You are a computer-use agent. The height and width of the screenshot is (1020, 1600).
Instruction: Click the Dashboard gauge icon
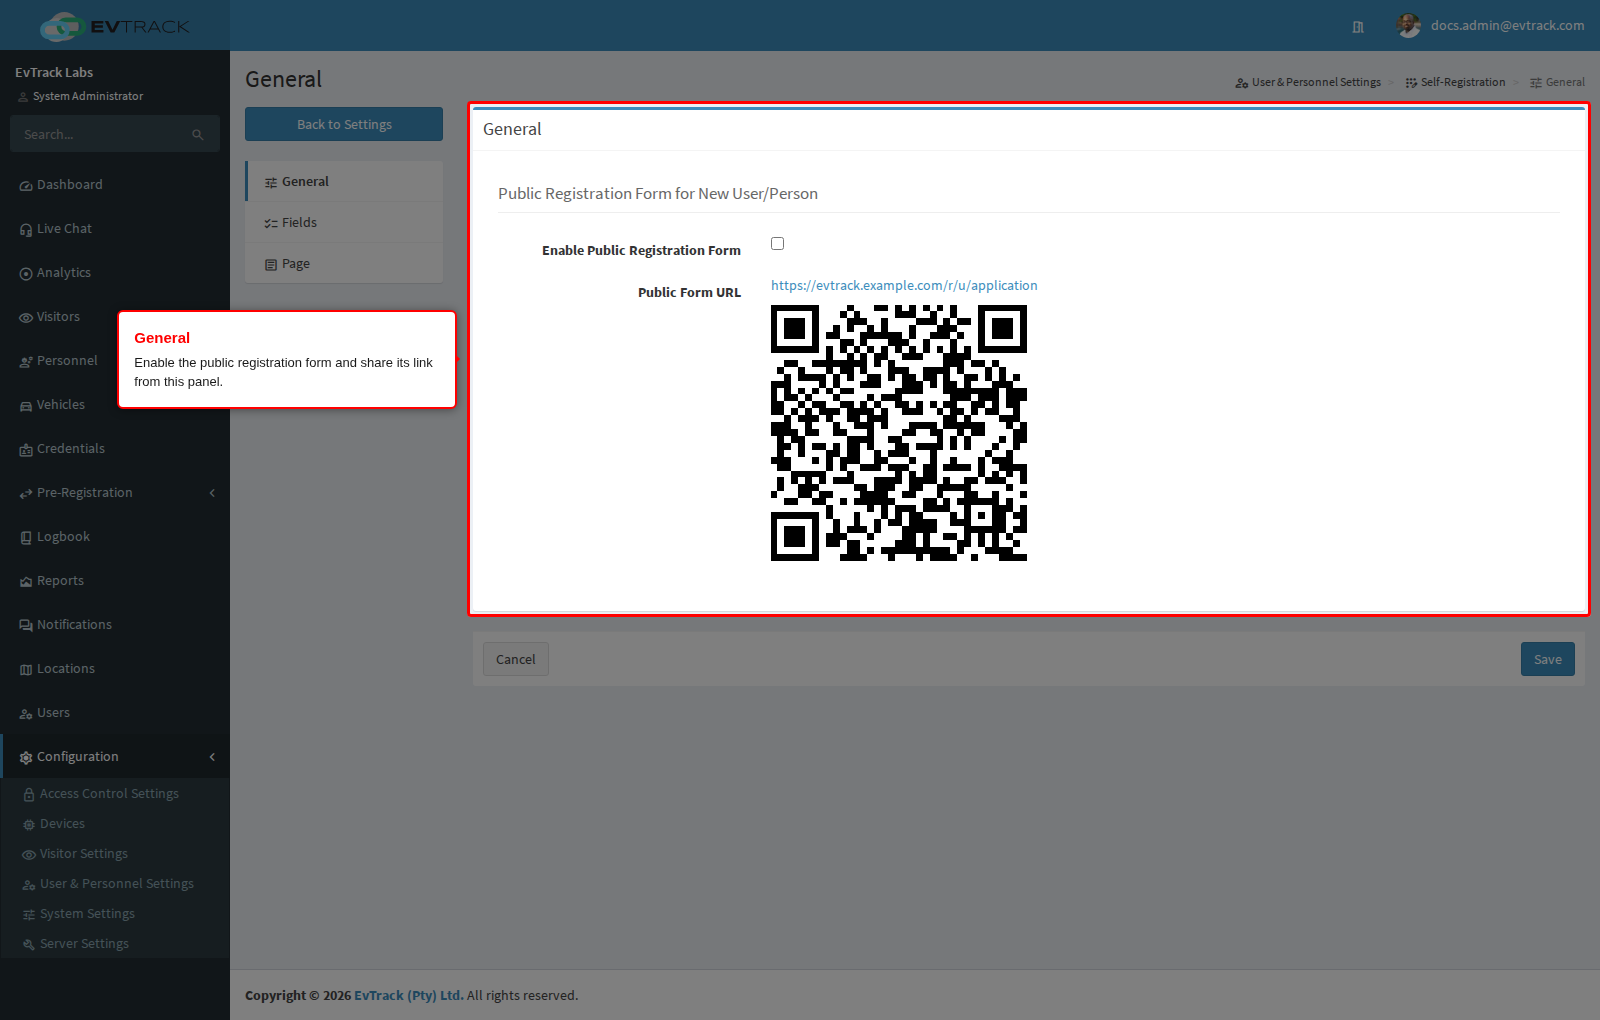coord(26,186)
